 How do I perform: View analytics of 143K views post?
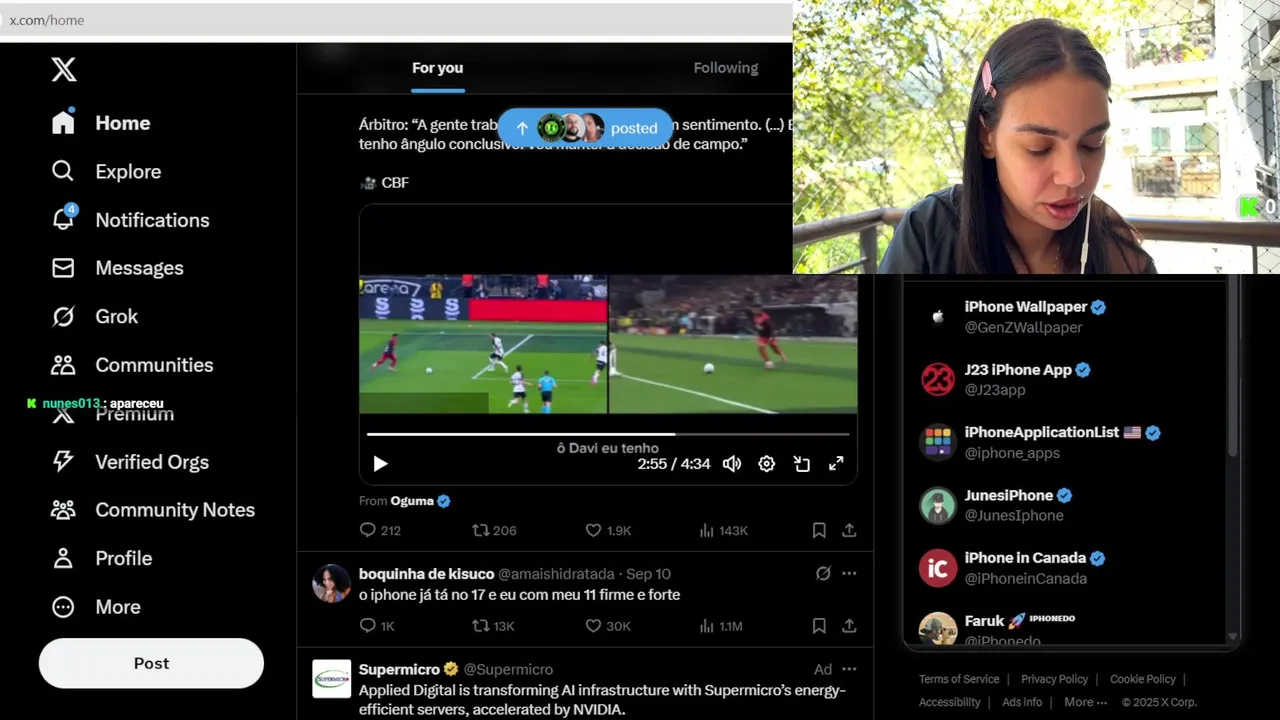pos(723,530)
